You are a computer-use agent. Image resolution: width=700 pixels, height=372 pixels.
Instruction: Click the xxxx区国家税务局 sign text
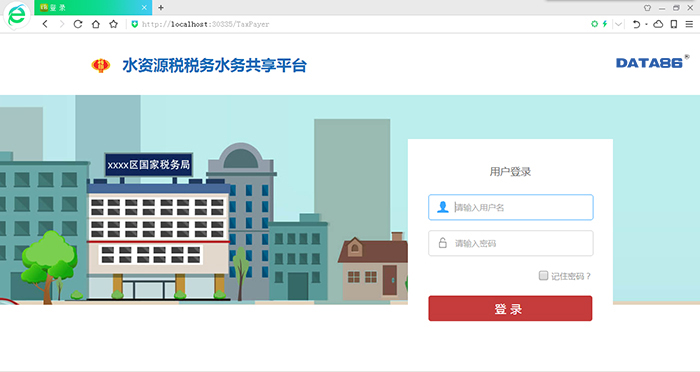tap(149, 165)
